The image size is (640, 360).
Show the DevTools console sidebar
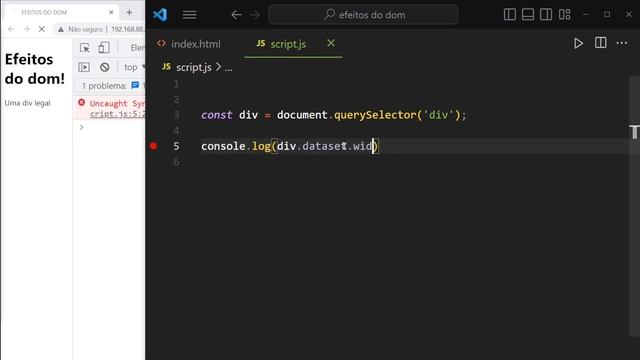tap(84, 67)
